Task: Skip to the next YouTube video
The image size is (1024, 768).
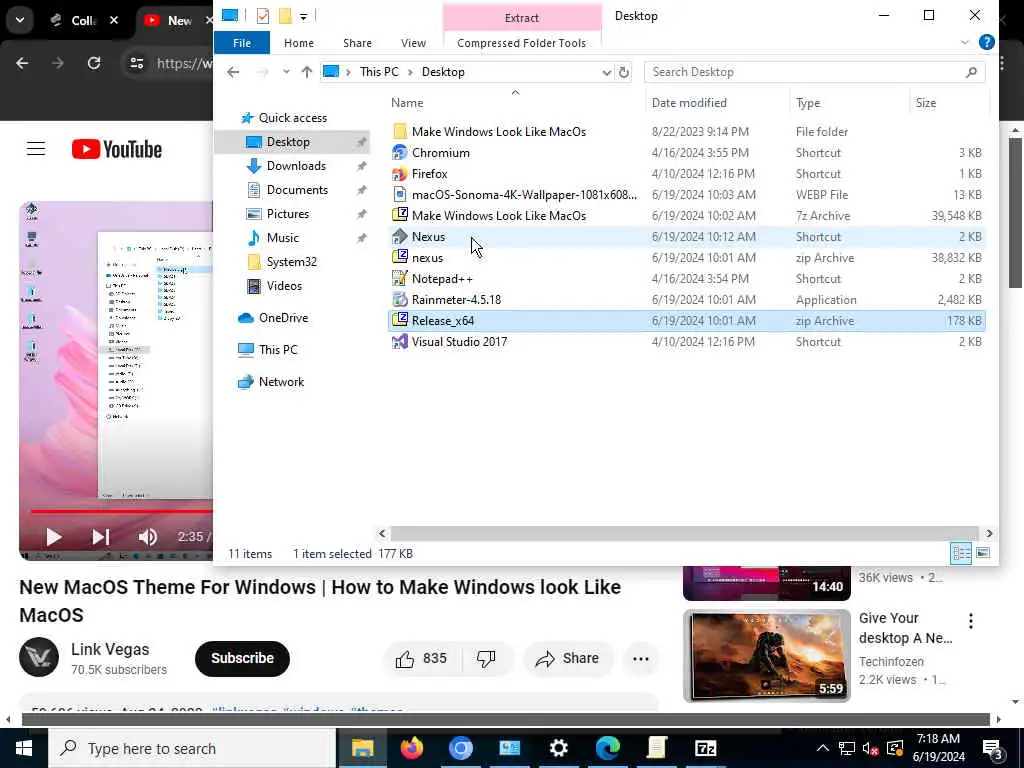Action: click(101, 537)
